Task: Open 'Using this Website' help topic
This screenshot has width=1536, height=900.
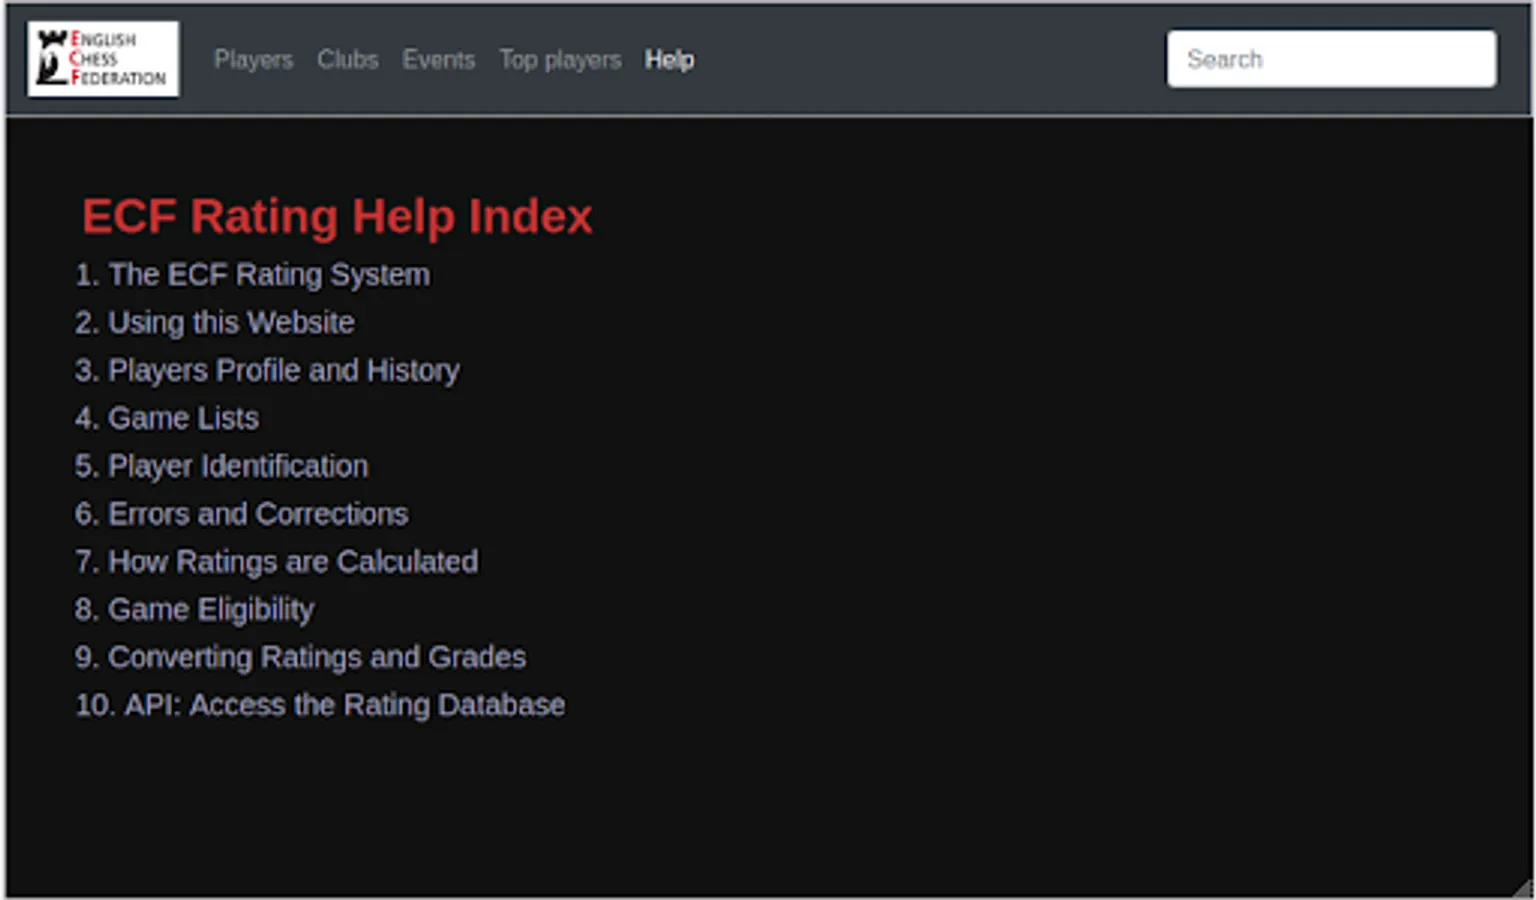Action: 231,322
